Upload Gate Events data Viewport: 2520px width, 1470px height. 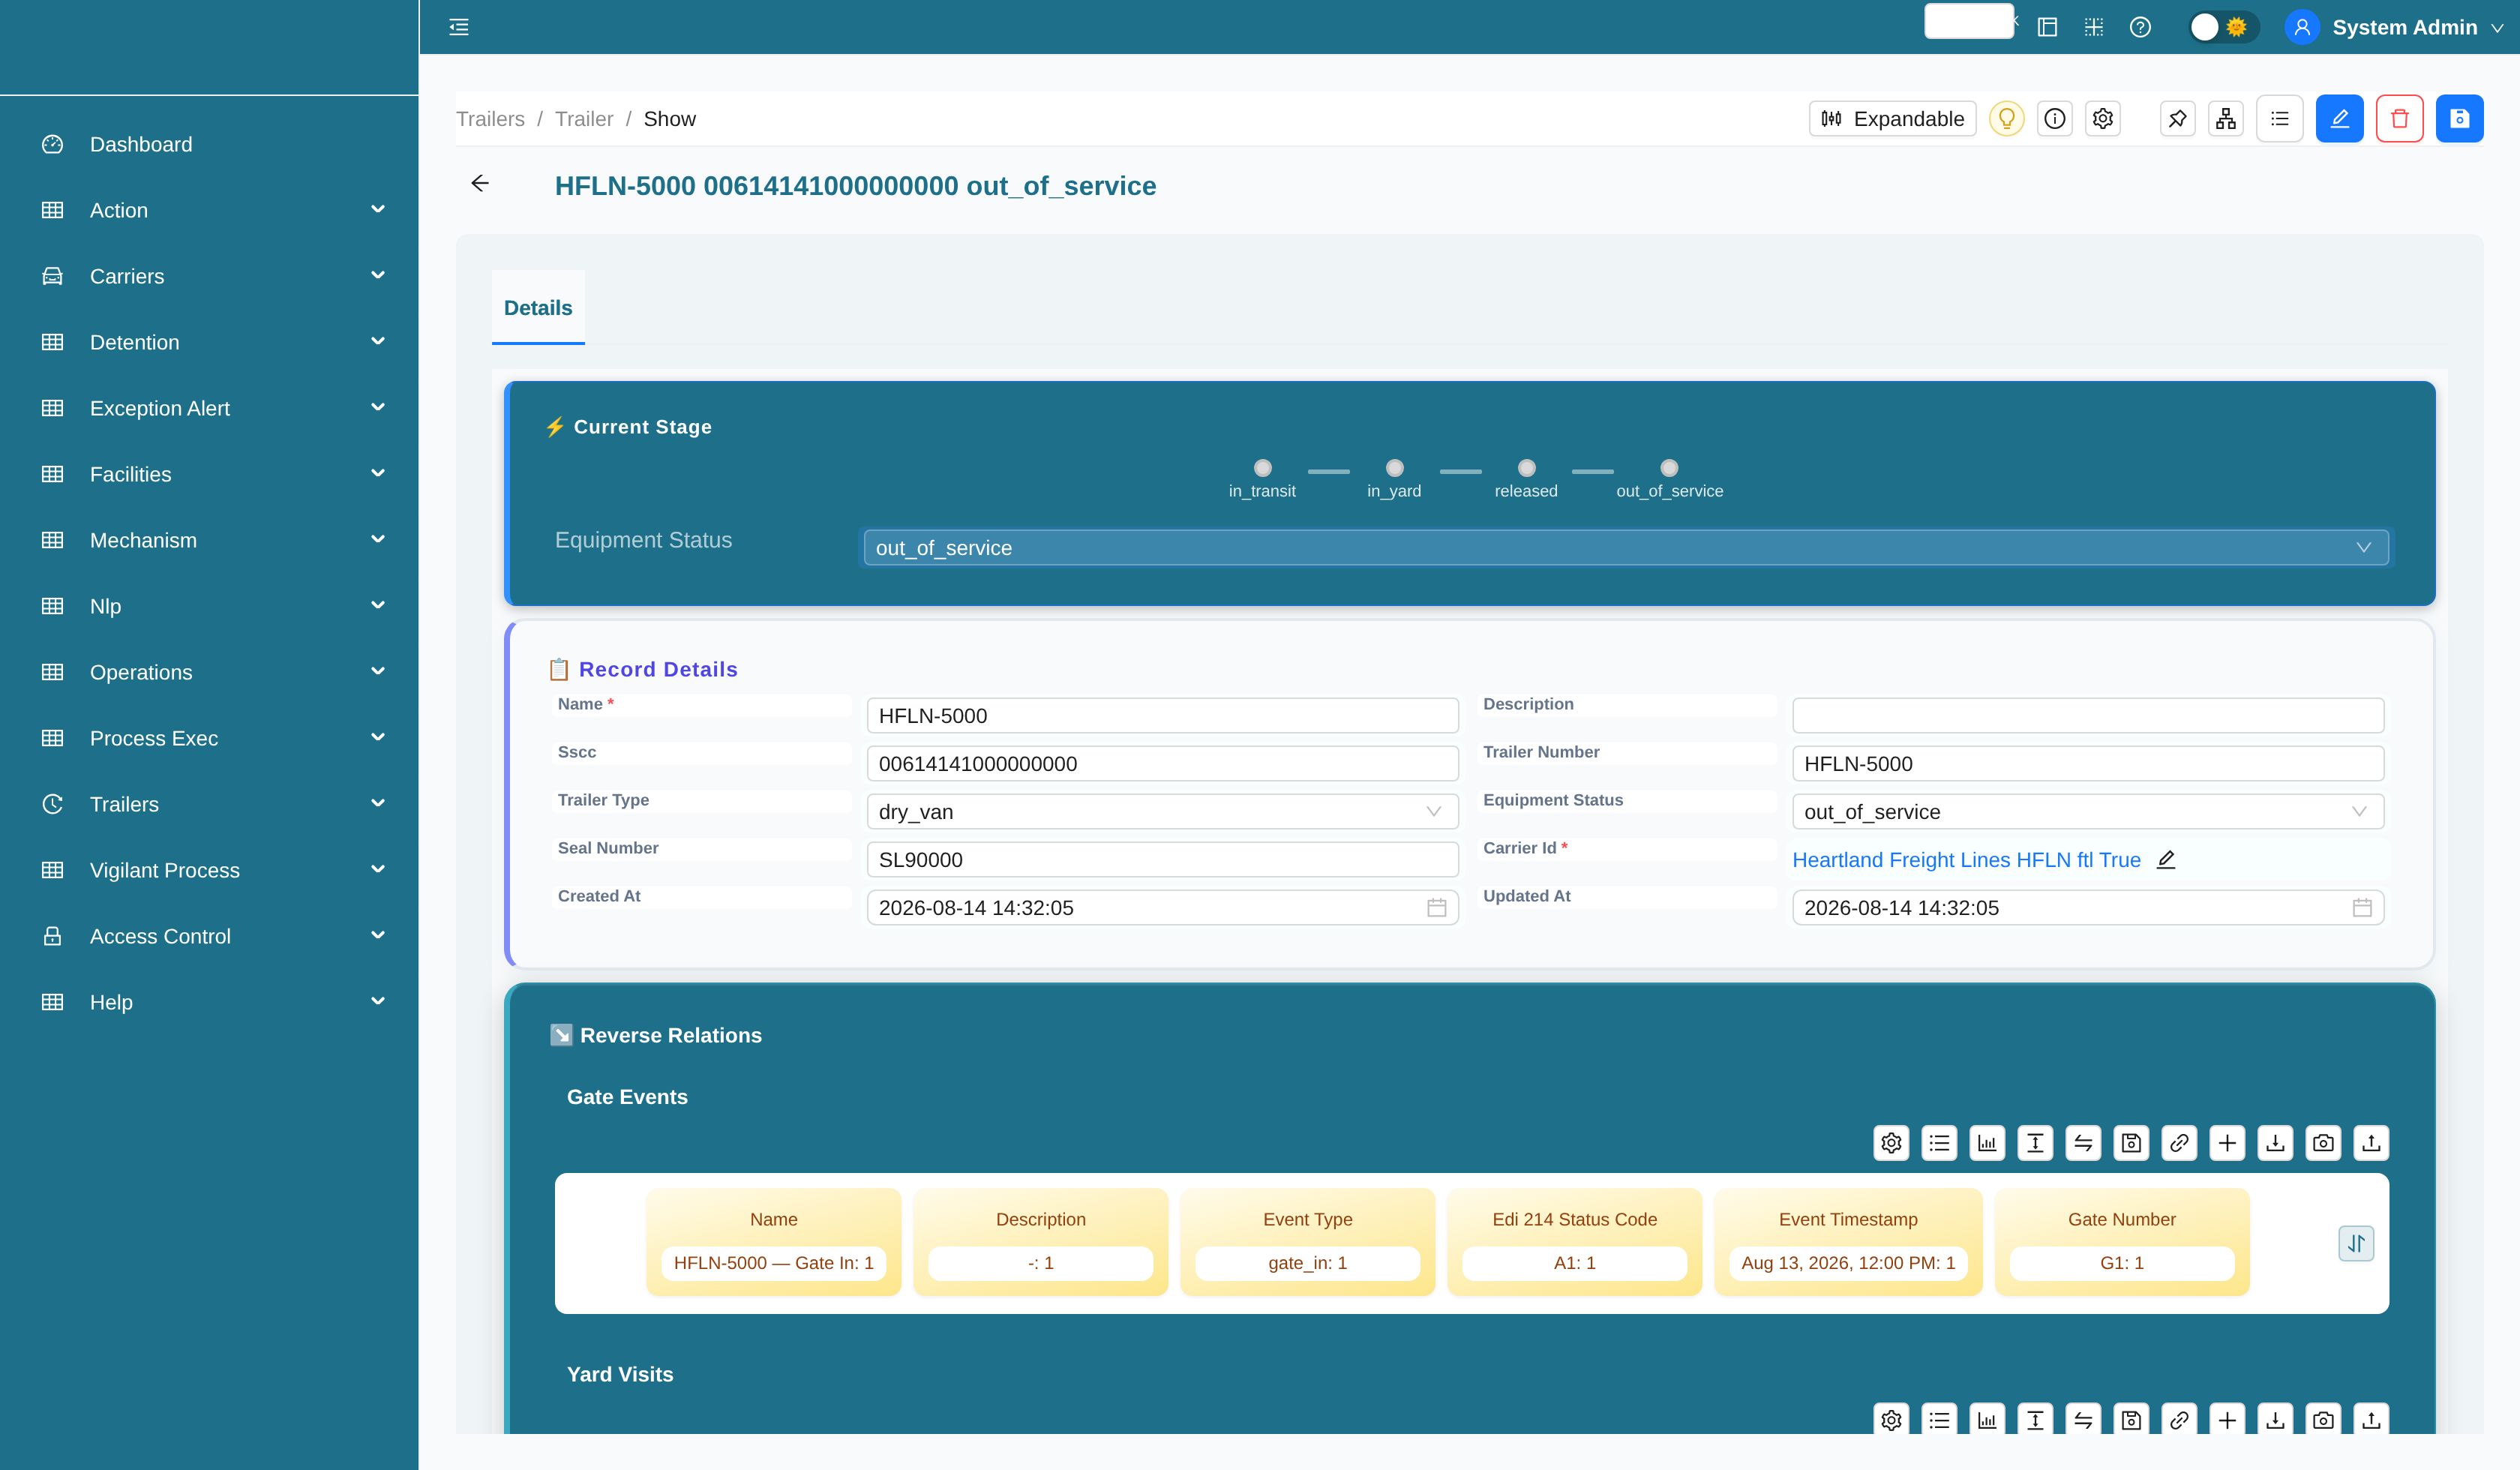(x=2371, y=1143)
